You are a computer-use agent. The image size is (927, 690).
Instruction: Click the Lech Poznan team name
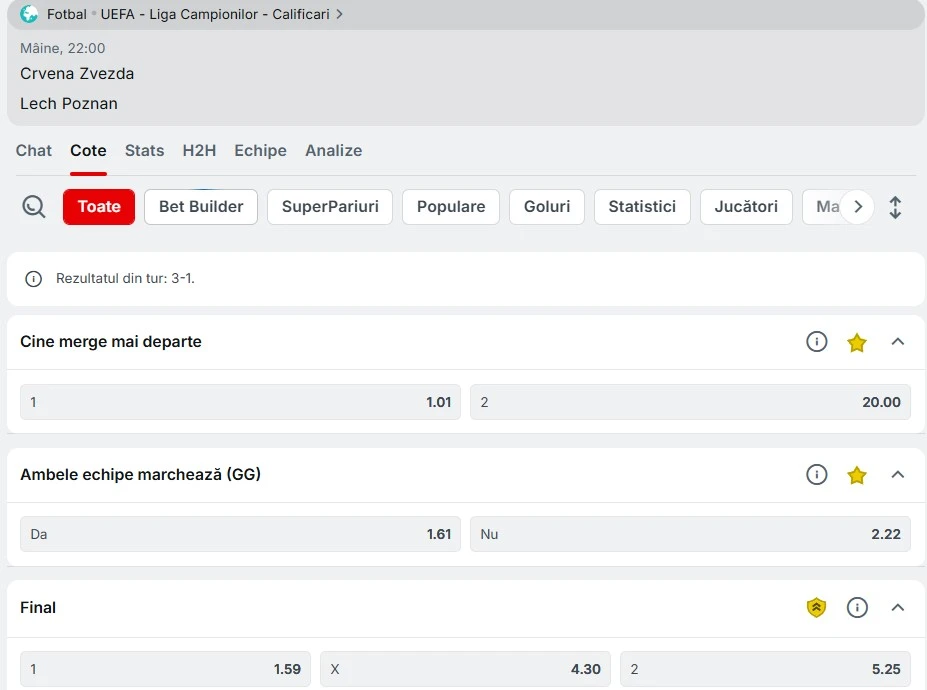69,104
